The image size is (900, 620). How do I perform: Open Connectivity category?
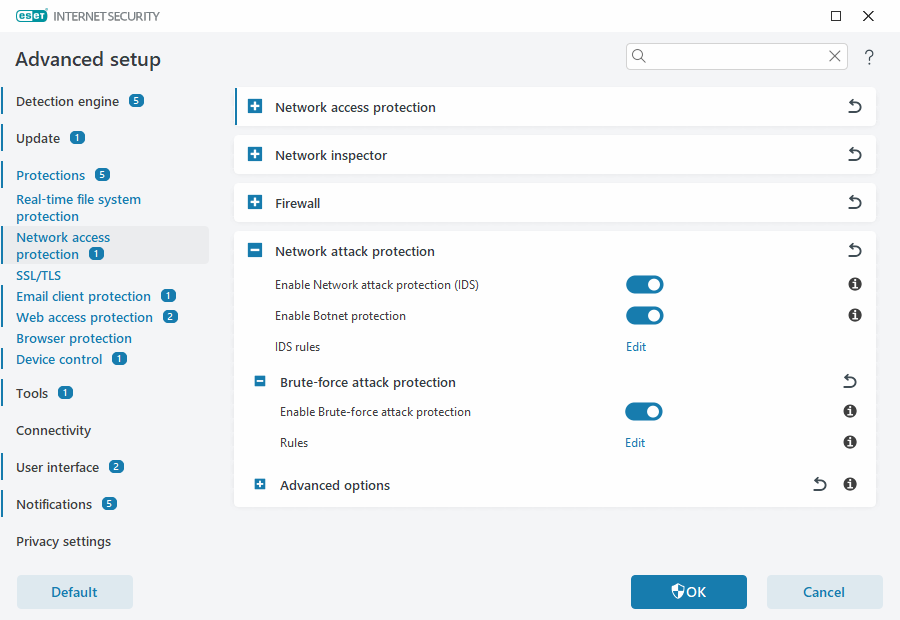click(x=53, y=431)
